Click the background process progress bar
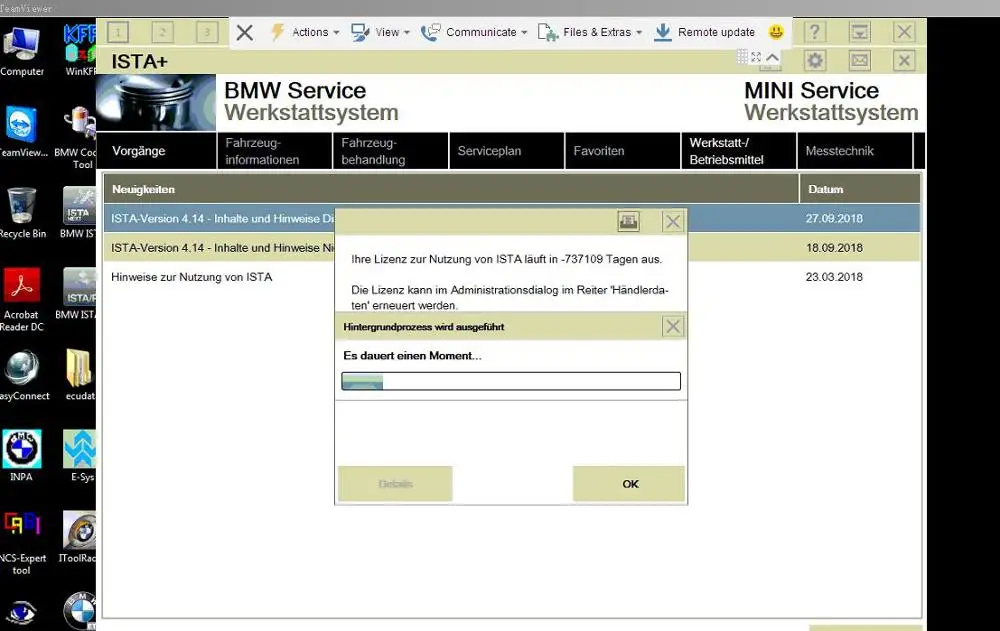This screenshot has height=631, width=1000. 511,381
